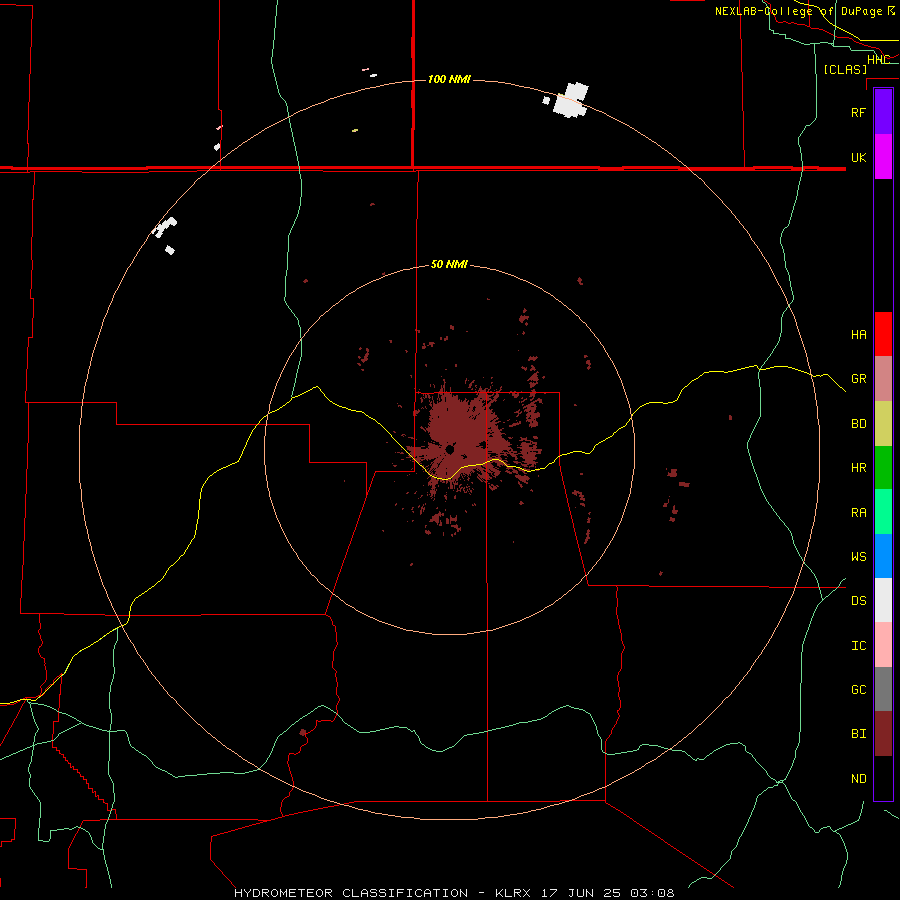This screenshot has height=900, width=900.
Task: Click the blue WS legend swatch
Action: pos(883,556)
